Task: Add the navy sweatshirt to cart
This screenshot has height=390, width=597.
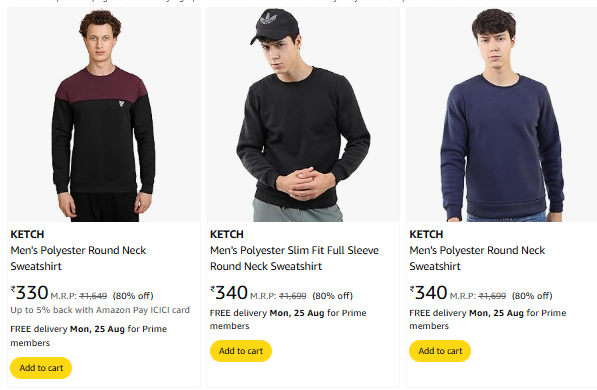Action: click(x=440, y=351)
